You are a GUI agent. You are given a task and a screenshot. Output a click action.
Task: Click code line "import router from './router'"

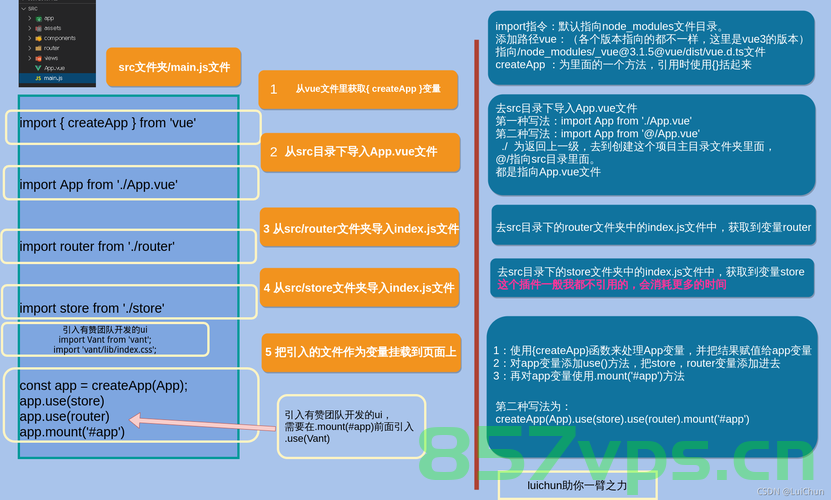pos(97,247)
